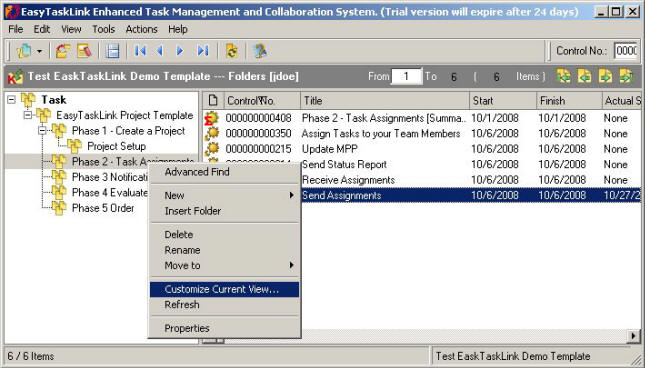Open the File menu
The image size is (645, 368).
click(16, 29)
